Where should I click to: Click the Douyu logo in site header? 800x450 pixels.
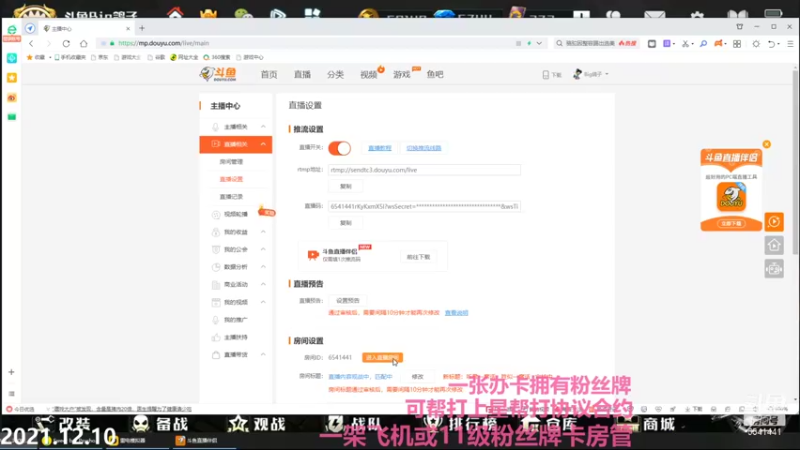218,74
